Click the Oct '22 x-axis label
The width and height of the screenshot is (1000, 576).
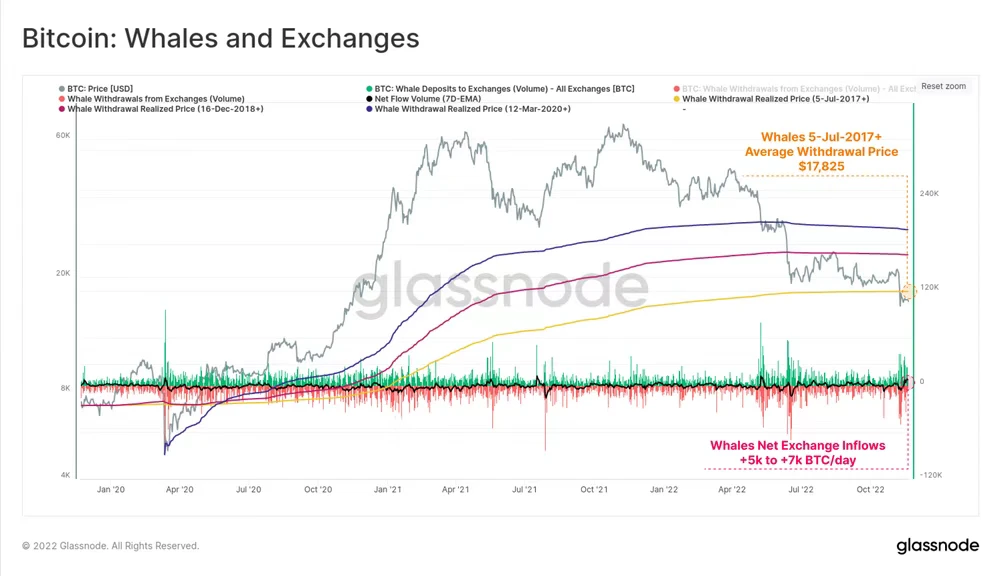871,489
